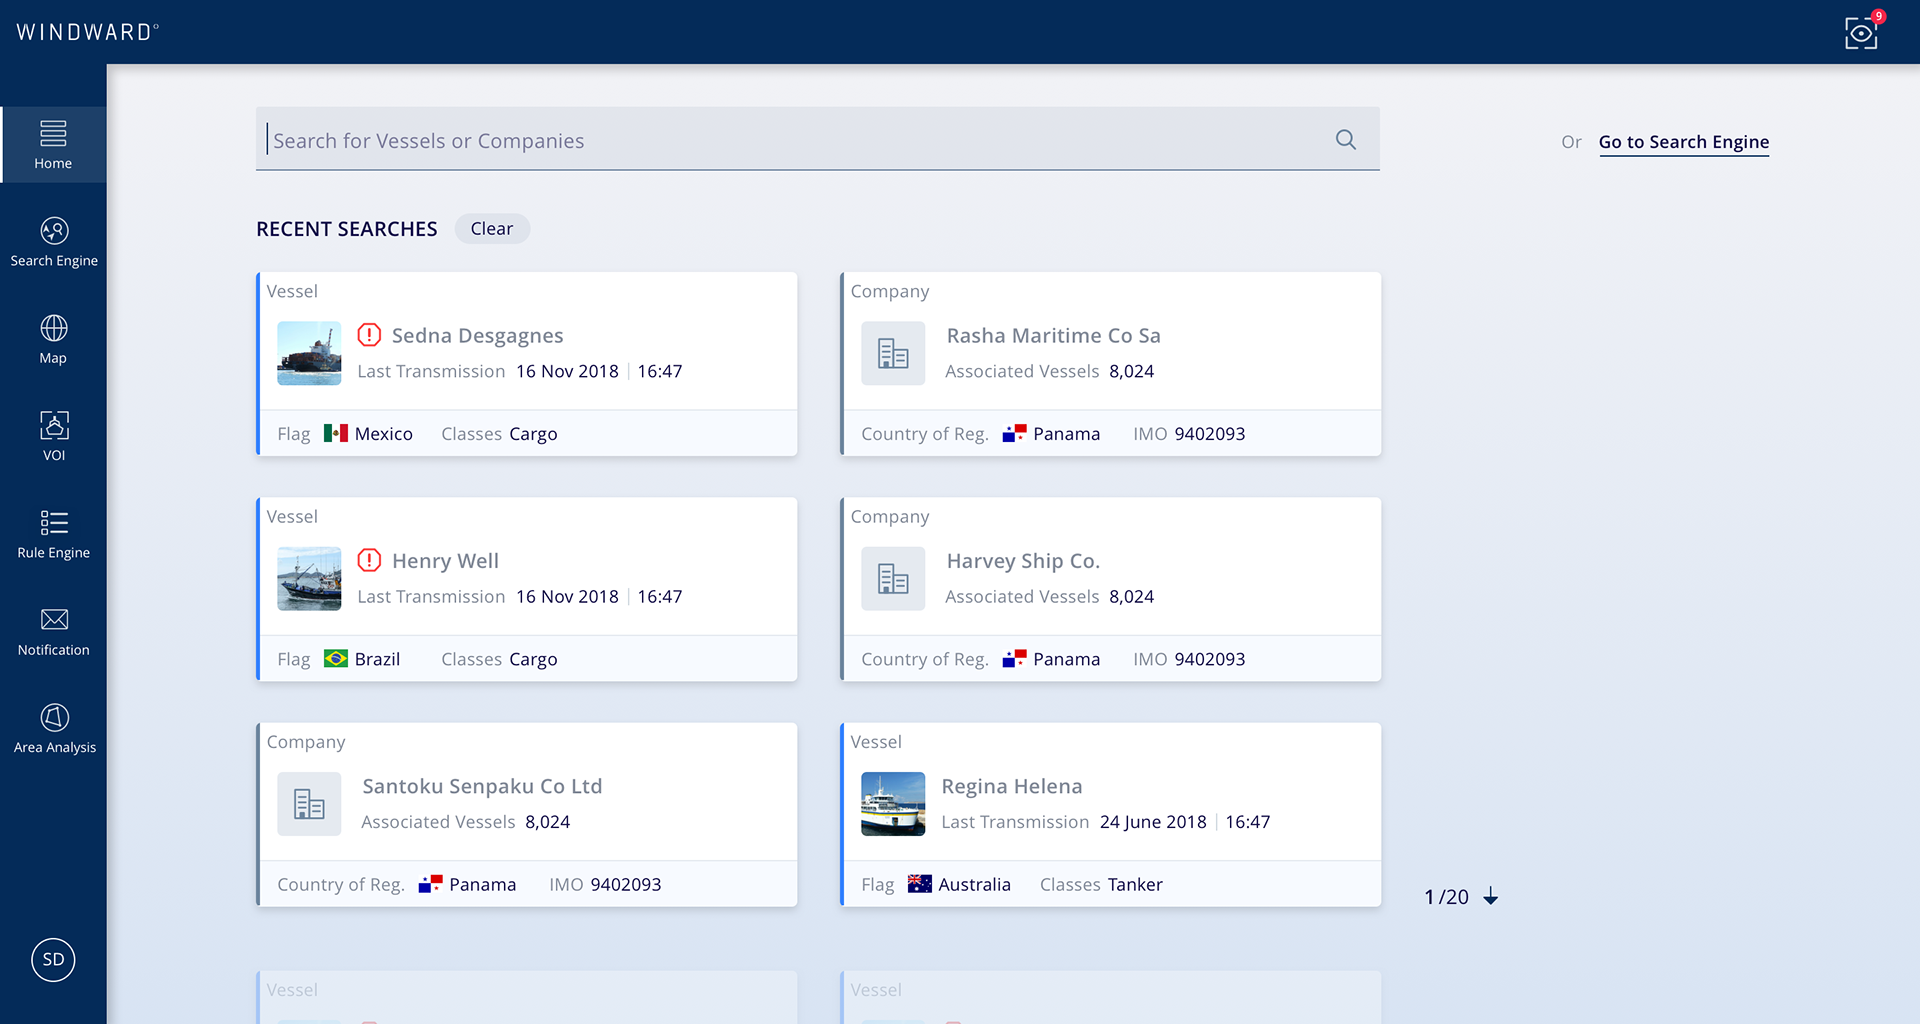The width and height of the screenshot is (1920, 1024).
Task: Click the Henry Well vessel thumbnail
Action: click(309, 579)
